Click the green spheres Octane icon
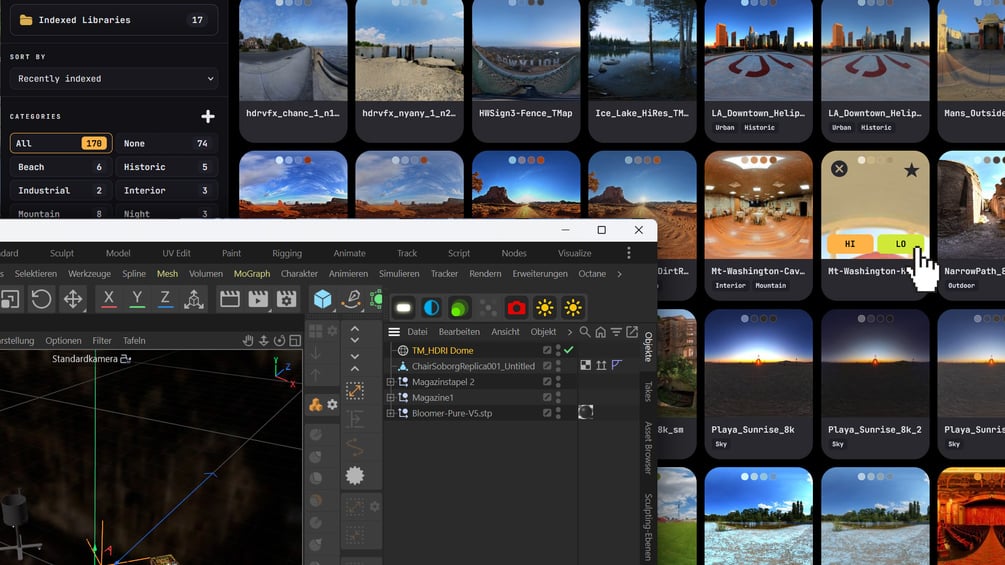 [x=459, y=308]
